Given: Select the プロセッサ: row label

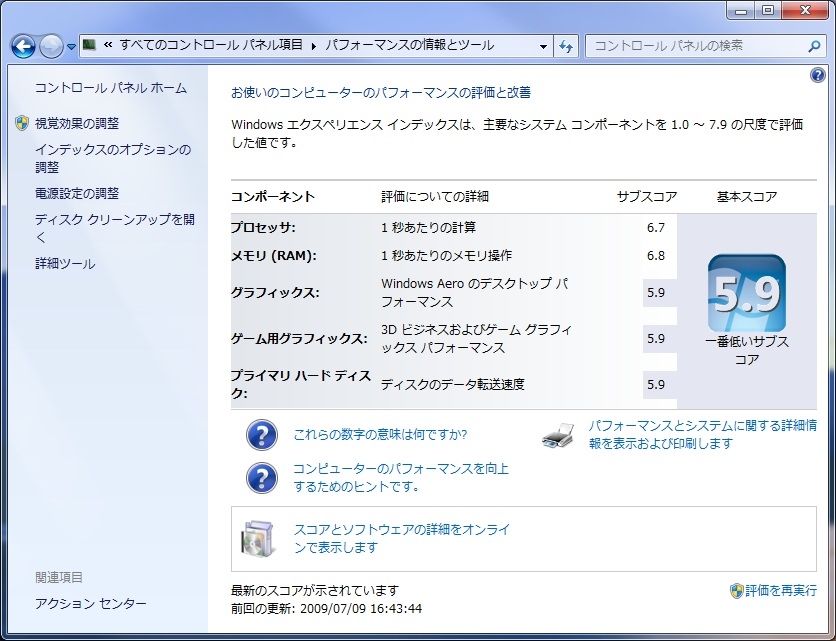Looking at the screenshot, I should point(263,228).
